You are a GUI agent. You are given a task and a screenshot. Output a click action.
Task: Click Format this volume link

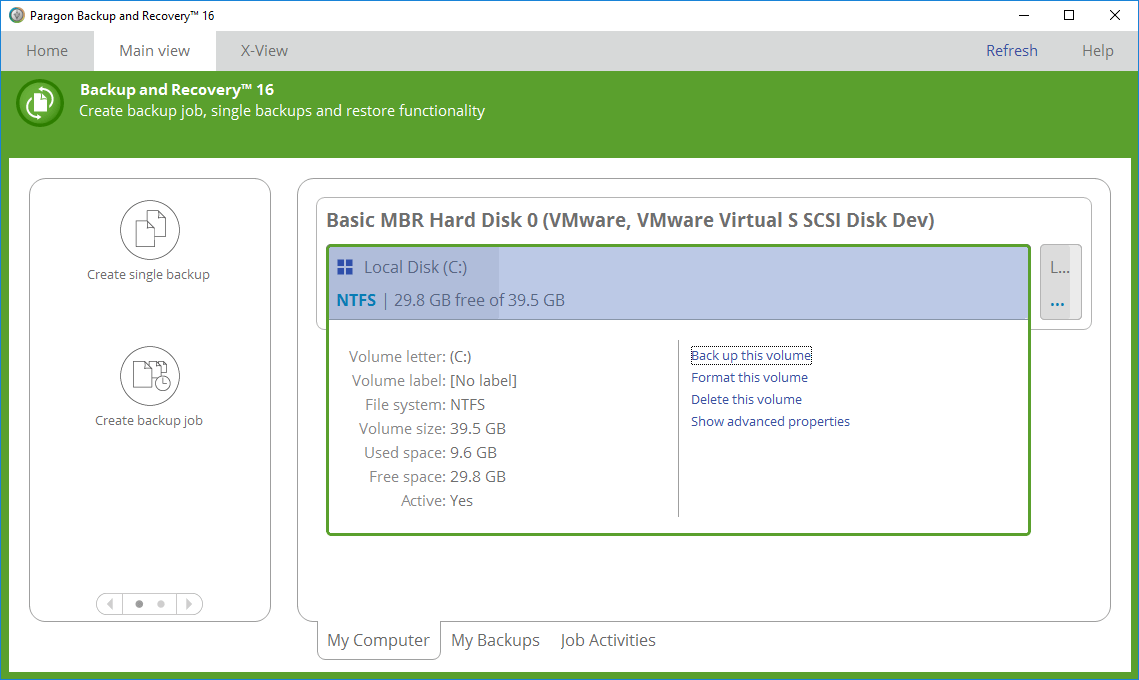(x=749, y=377)
